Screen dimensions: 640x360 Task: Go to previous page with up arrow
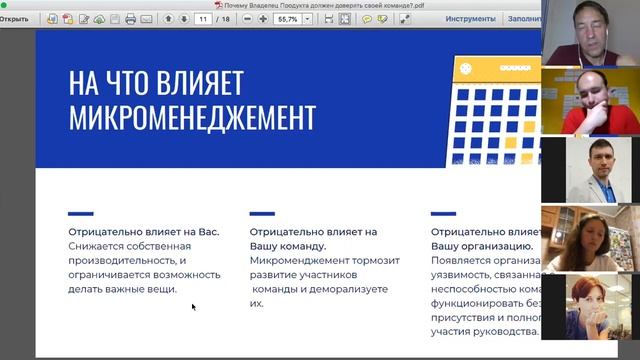[168, 19]
